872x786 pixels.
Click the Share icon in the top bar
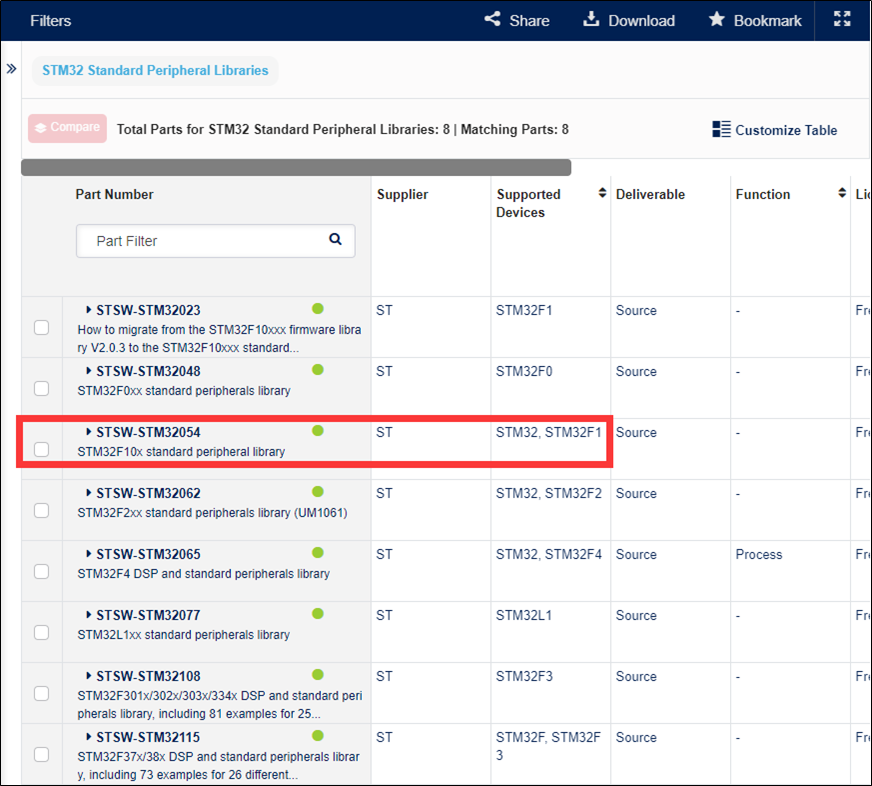click(x=491, y=19)
